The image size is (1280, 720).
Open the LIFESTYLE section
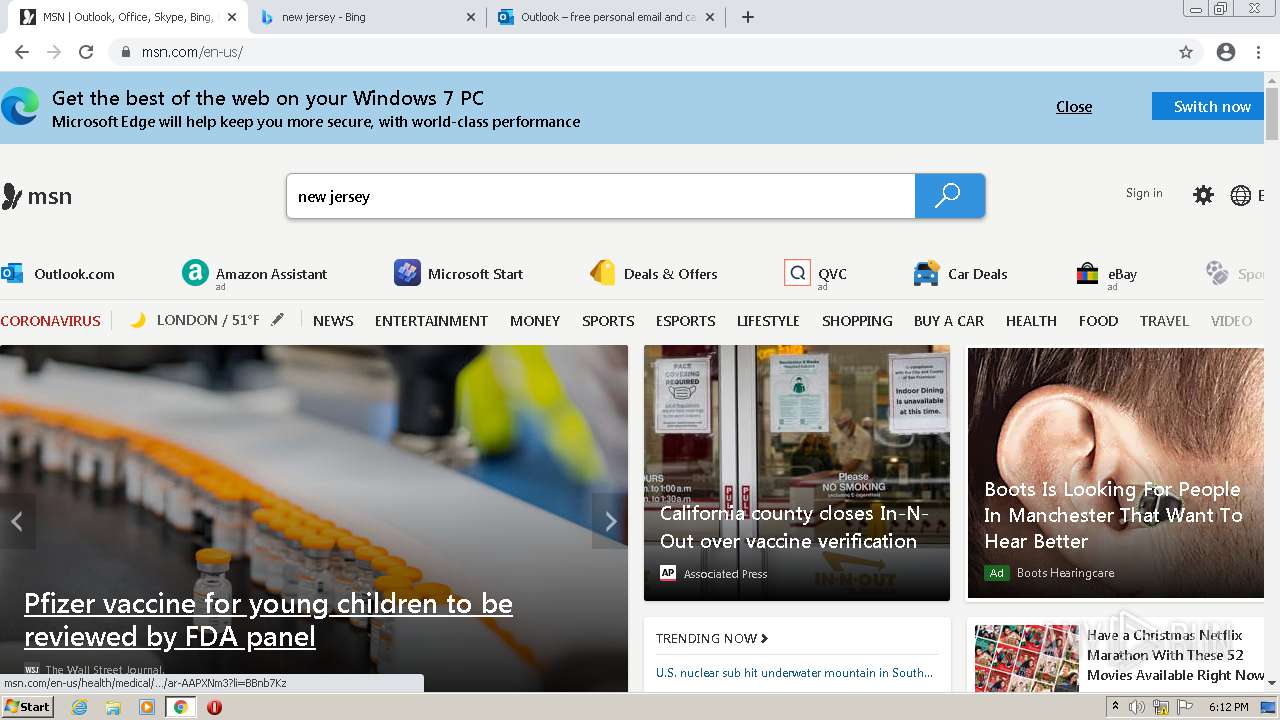[x=768, y=321]
